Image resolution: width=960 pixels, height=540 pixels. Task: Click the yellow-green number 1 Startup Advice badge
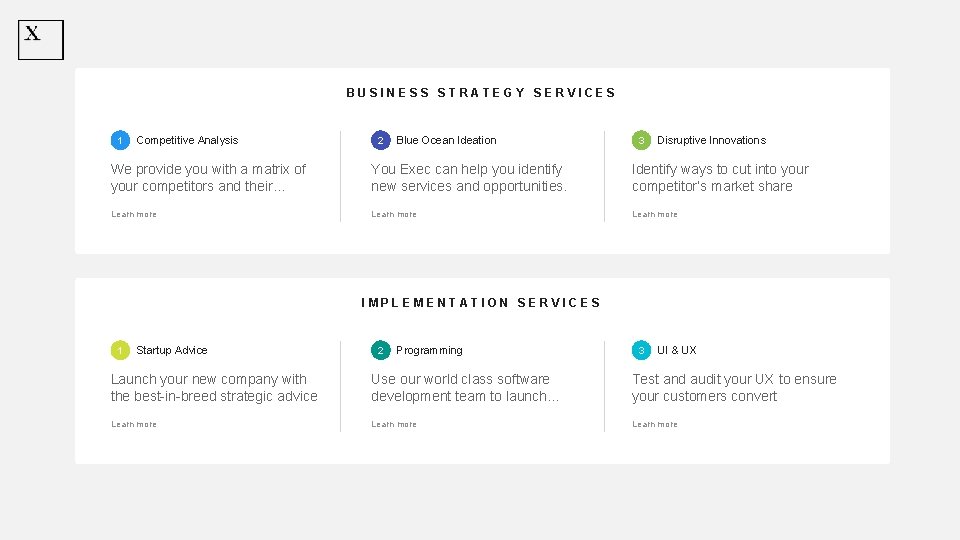tap(120, 350)
